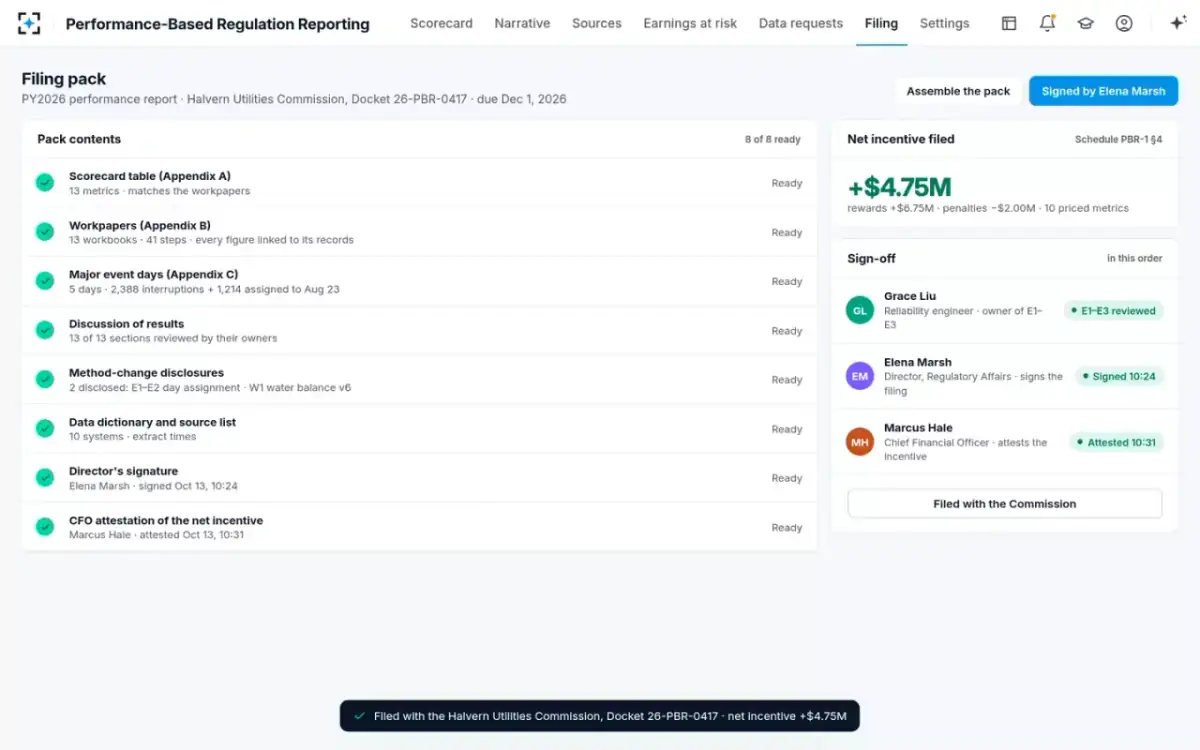Click the E1–E3 reviewed badge

(1114, 311)
